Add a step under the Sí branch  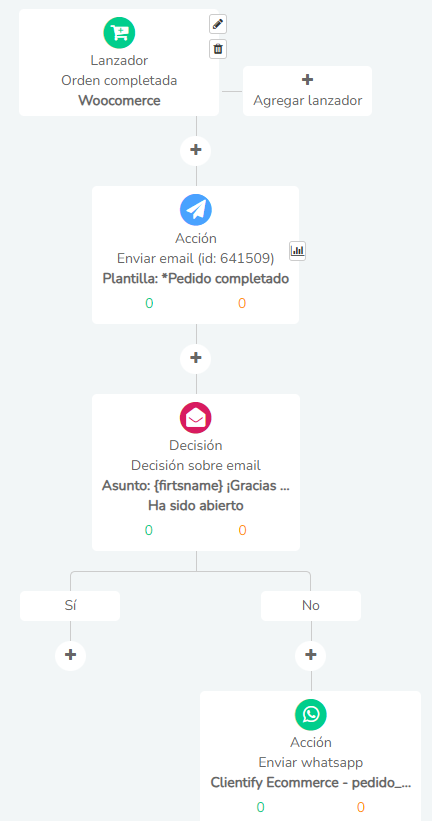point(70,655)
